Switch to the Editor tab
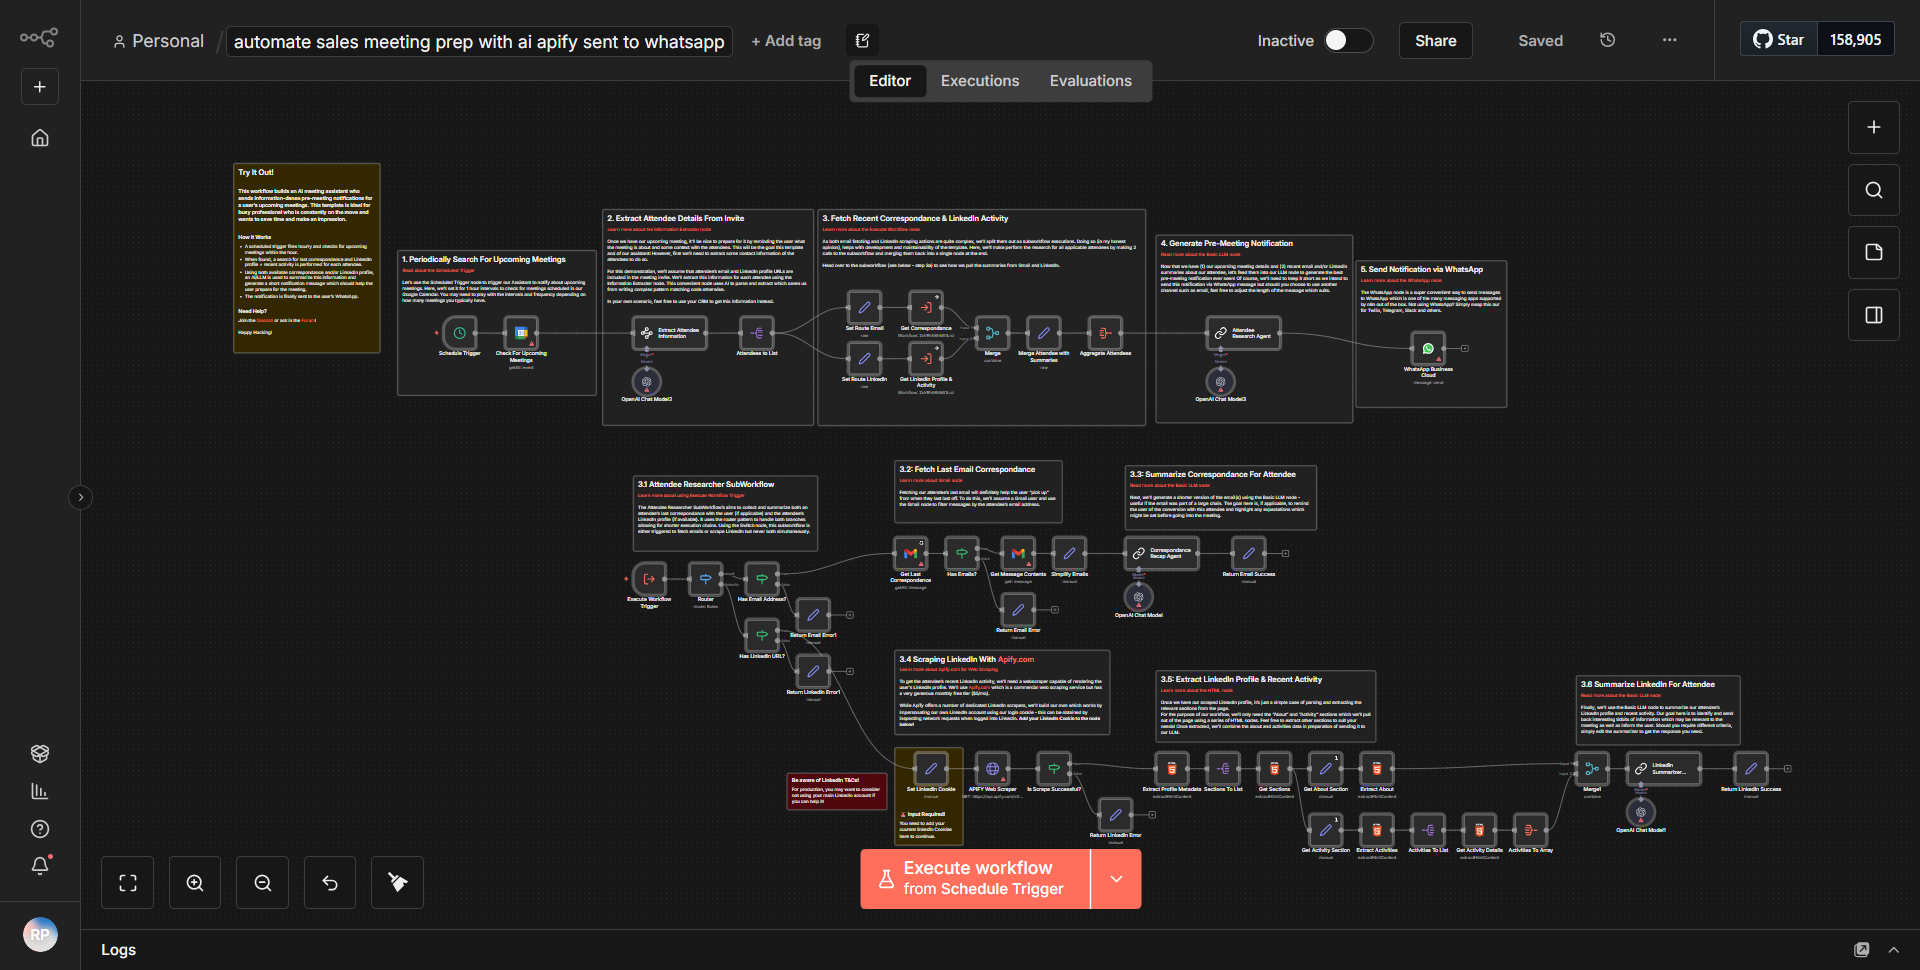The width and height of the screenshot is (1920, 970). click(889, 81)
